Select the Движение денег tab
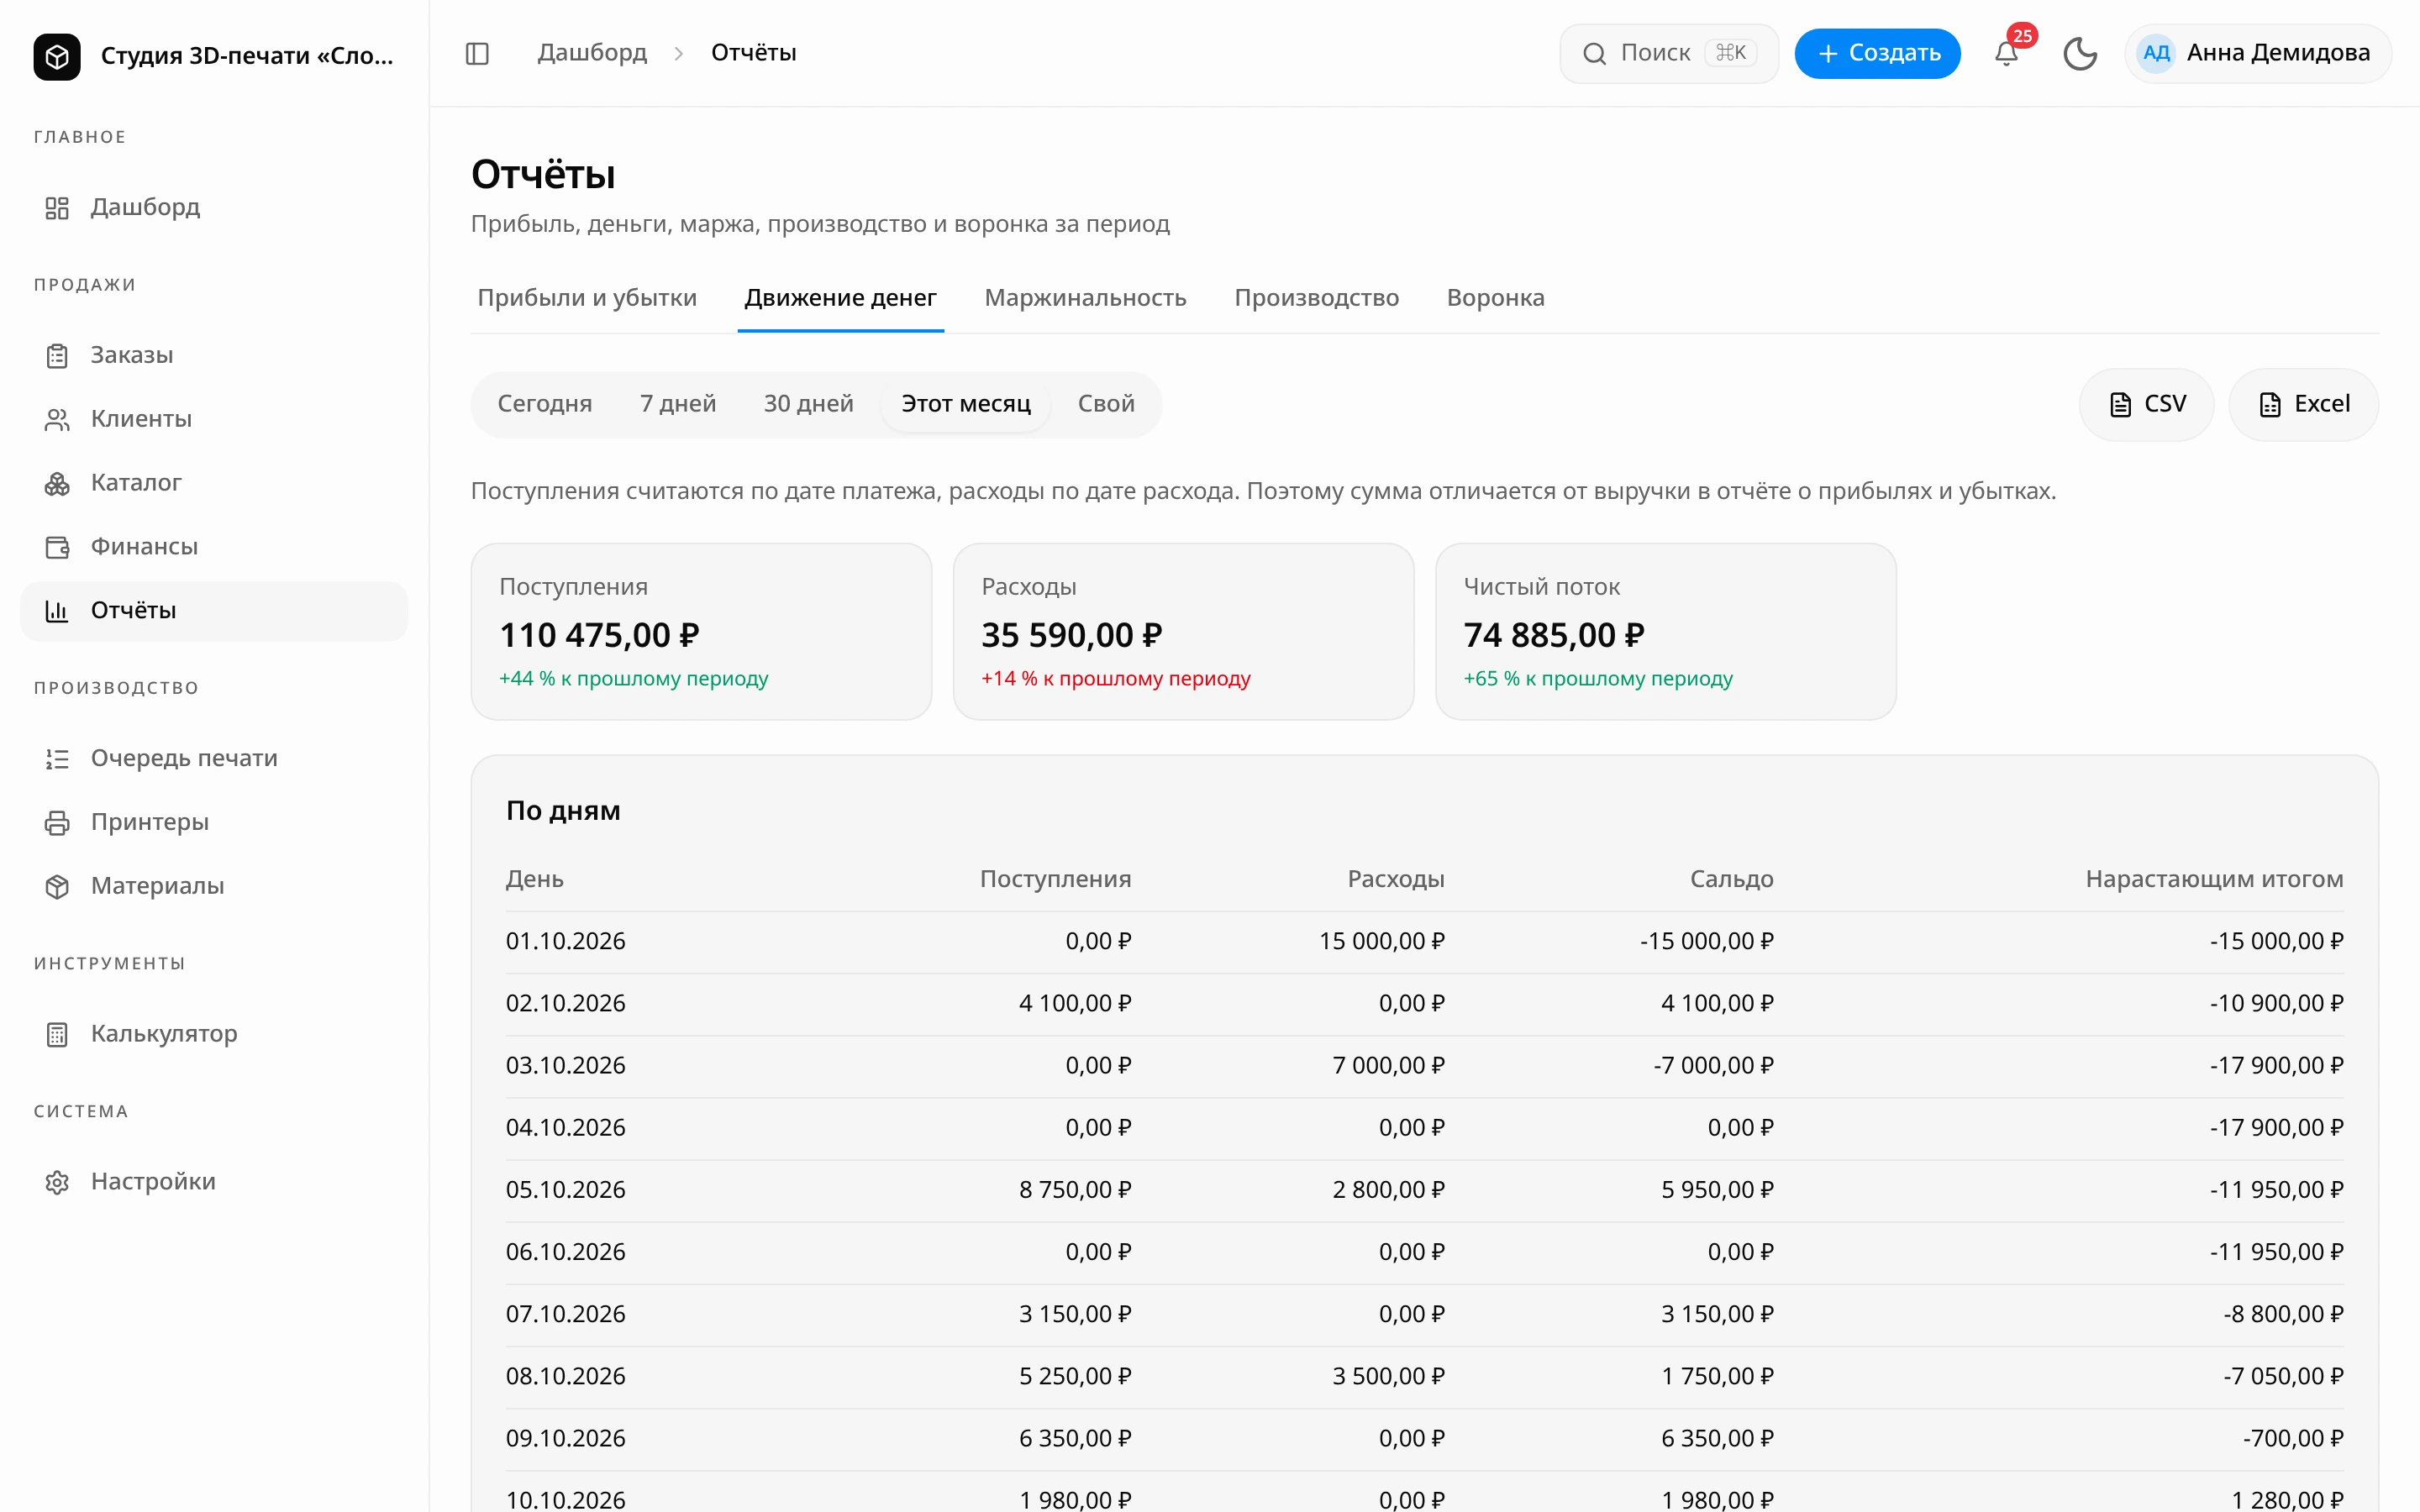 pos(840,298)
